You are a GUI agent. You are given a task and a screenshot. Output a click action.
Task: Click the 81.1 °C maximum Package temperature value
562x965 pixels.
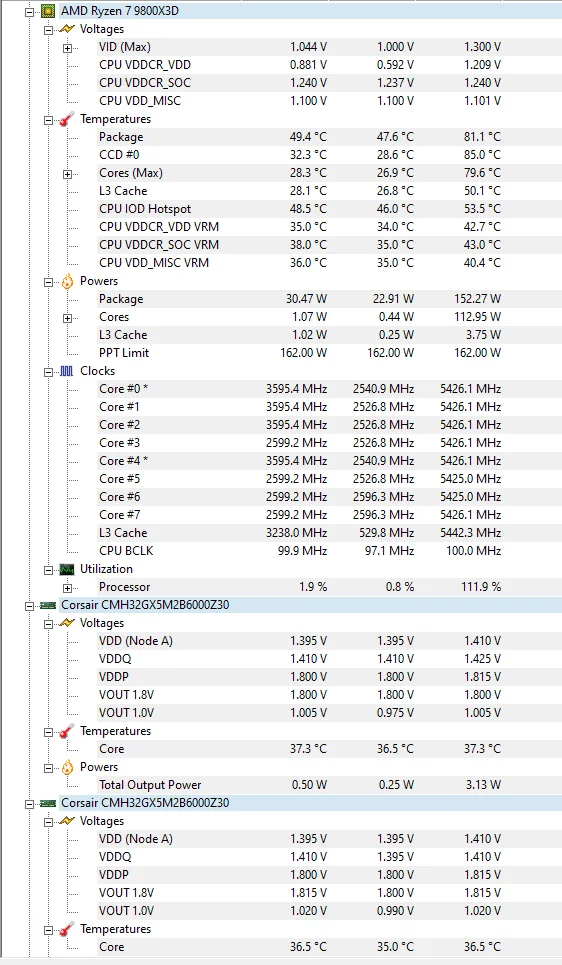482,137
